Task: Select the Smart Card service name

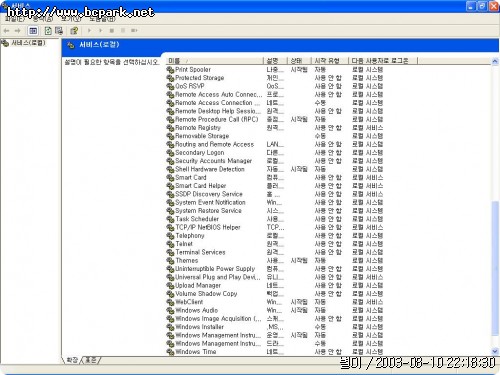Action: pyautogui.click(x=191, y=178)
